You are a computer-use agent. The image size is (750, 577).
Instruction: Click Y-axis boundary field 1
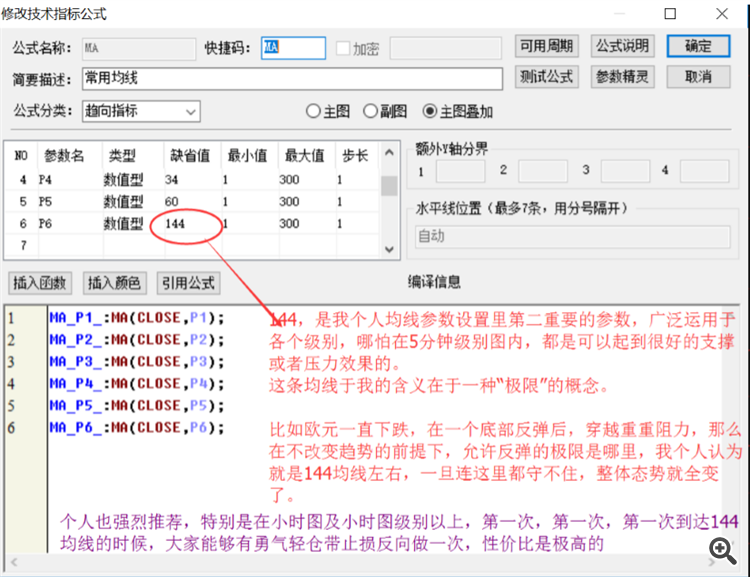(461, 171)
